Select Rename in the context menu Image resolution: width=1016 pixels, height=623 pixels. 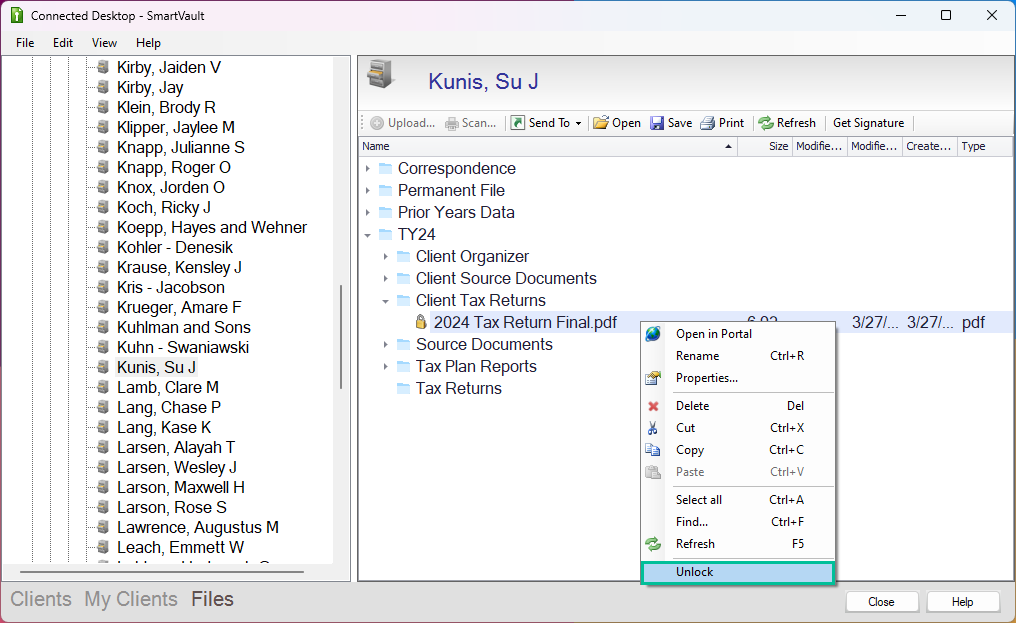pos(697,356)
